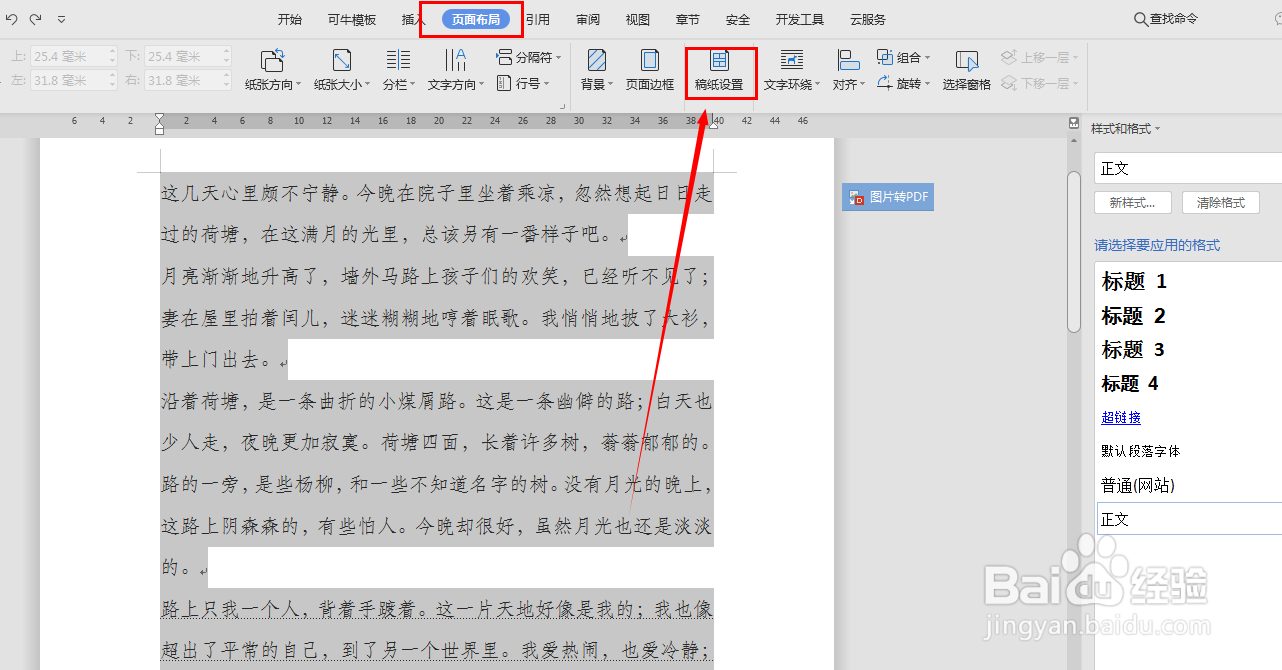This screenshot has height=670, width=1282.
Task: Expand the 纸张大小 dropdown arrow
Action: coord(367,85)
